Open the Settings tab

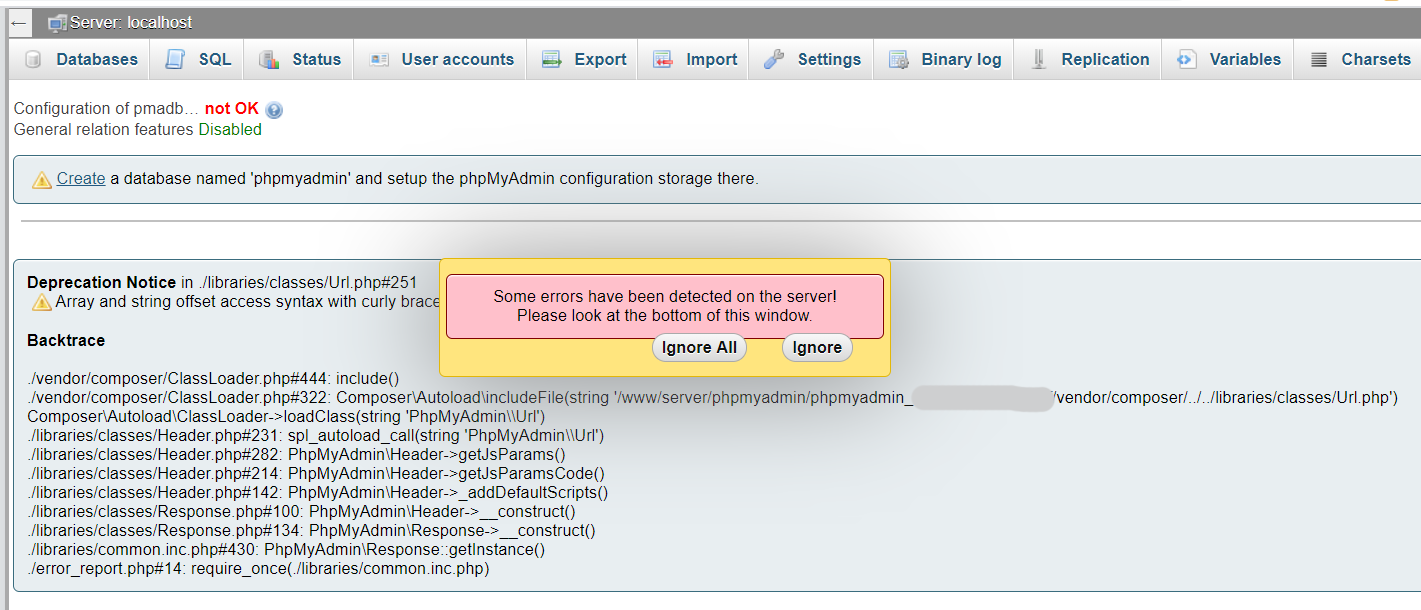[812, 60]
